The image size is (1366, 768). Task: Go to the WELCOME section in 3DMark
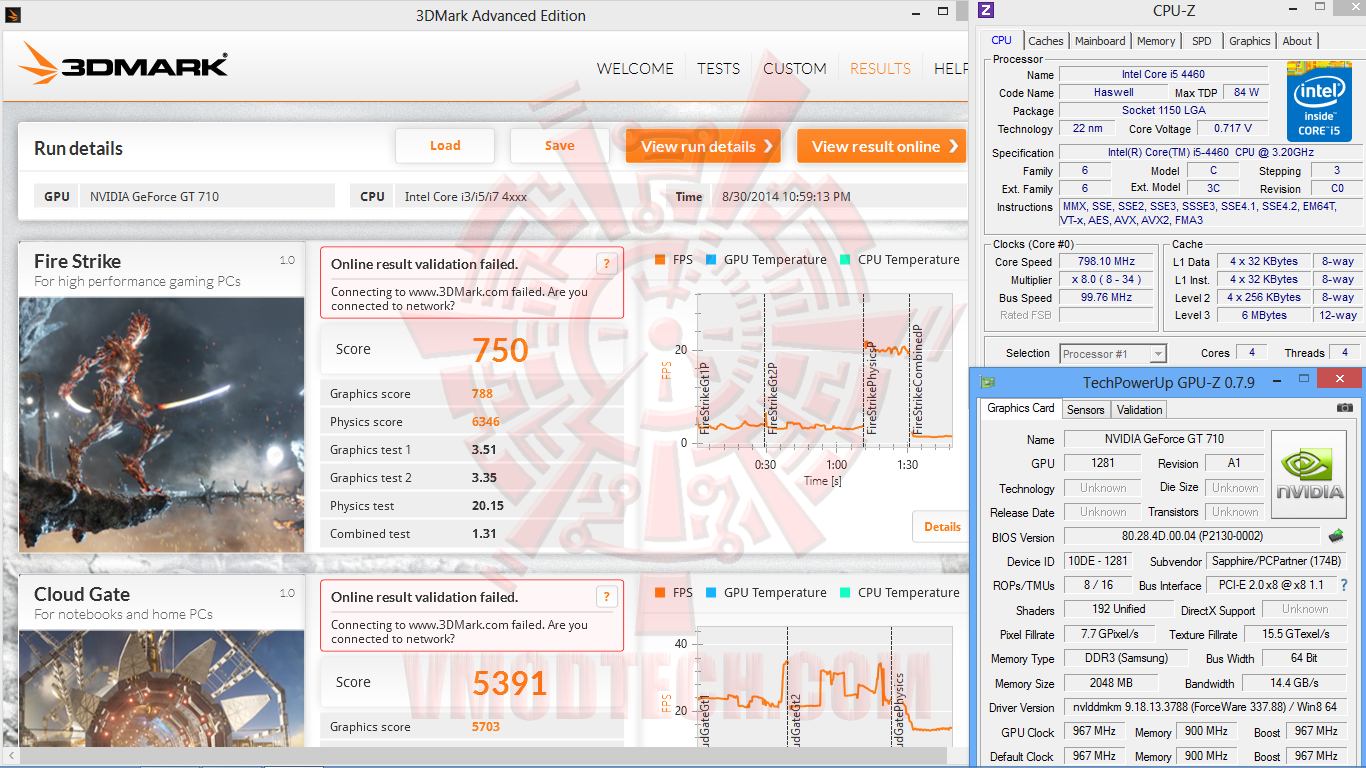tap(635, 69)
